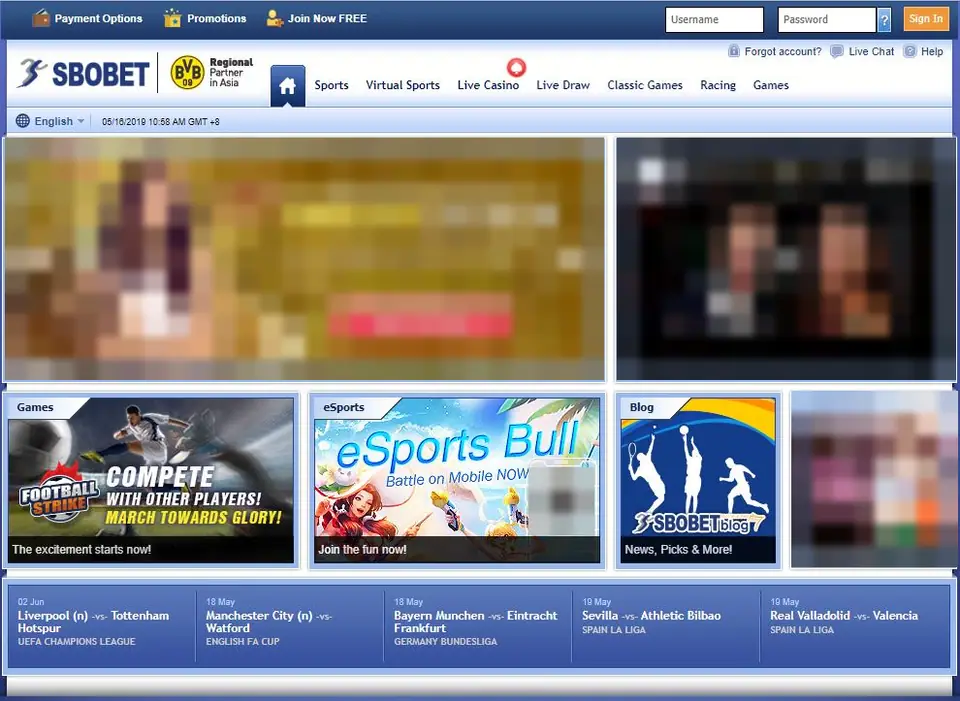This screenshot has width=960, height=701.
Task: Focus the Password field
Action: click(x=827, y=20)
